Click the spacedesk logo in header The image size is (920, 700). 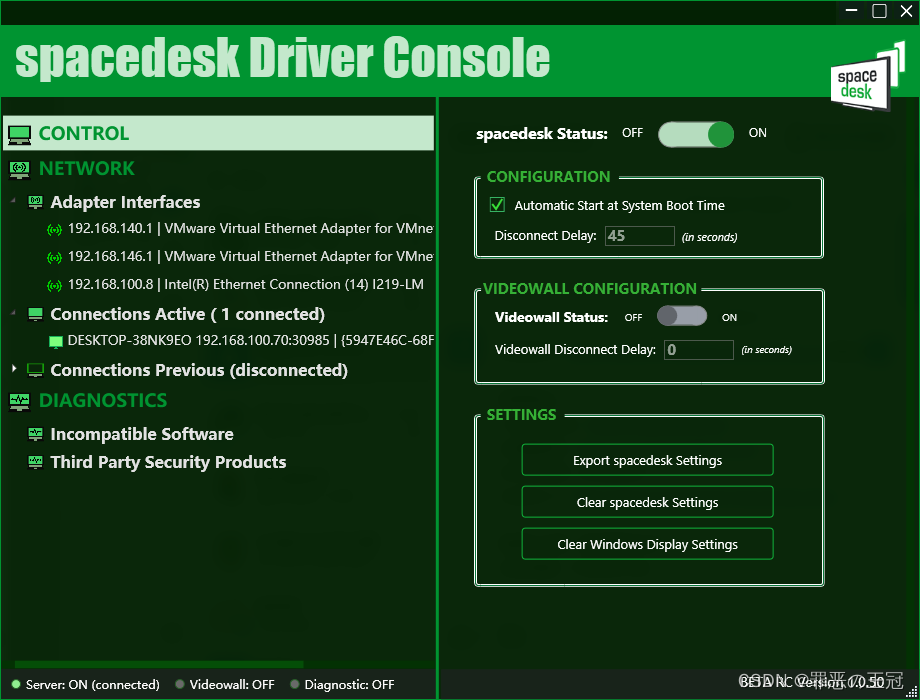coord(867,77)
